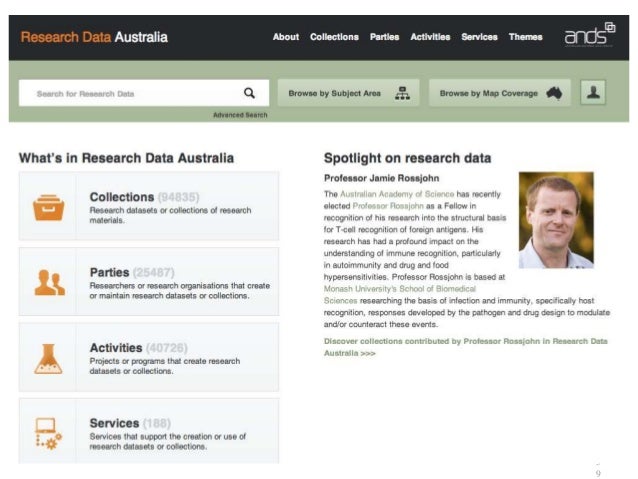Open Parties in the top navigation
Image resolution: width=638 pixels, height=479 pixels.
click(384, 37)
